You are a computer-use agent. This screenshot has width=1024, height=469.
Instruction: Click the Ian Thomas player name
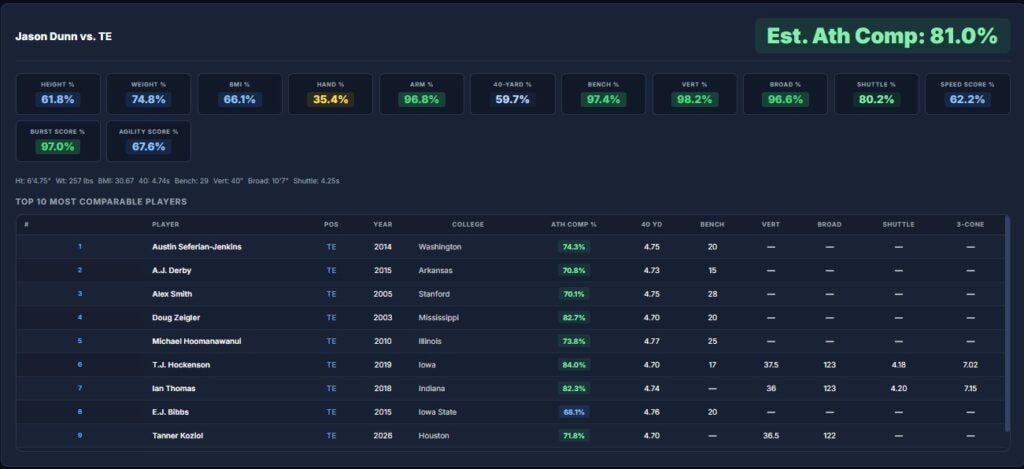(x=174, y=388)
